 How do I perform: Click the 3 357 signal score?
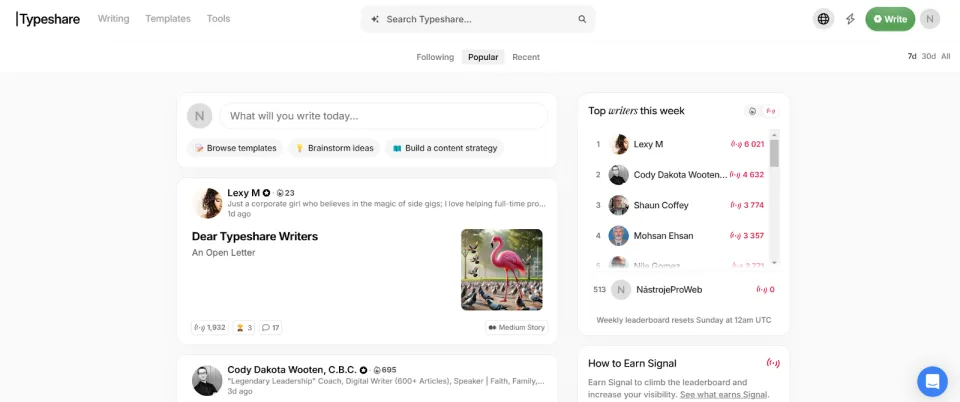[x=748, y=236]
